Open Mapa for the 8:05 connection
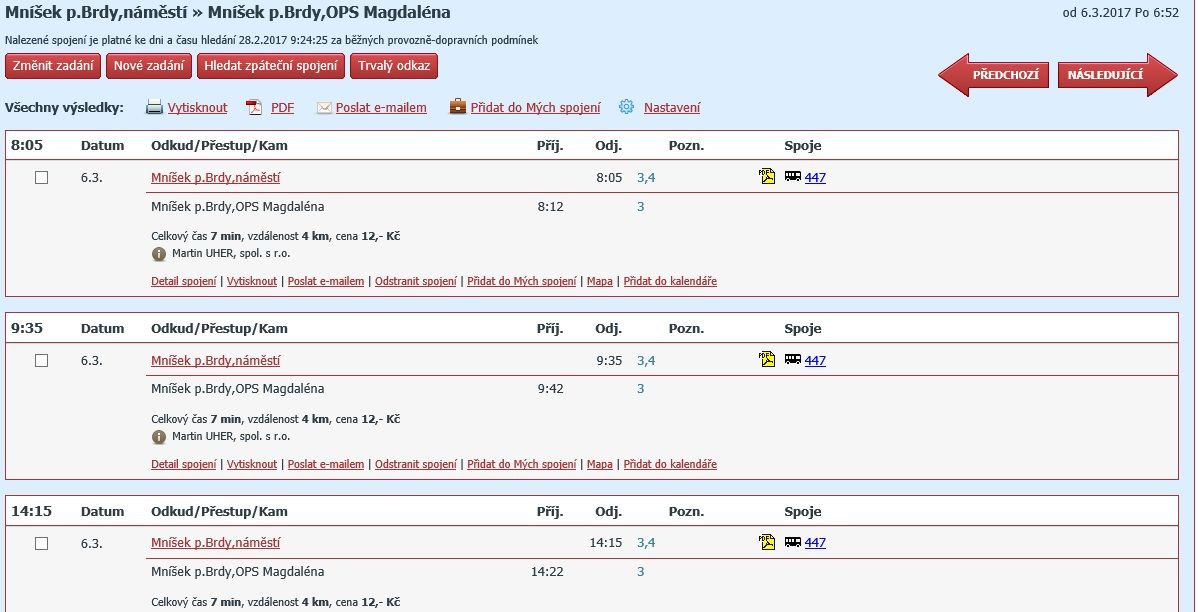The height and width of the screenshot is (612, 1198). tap(600, 281)
